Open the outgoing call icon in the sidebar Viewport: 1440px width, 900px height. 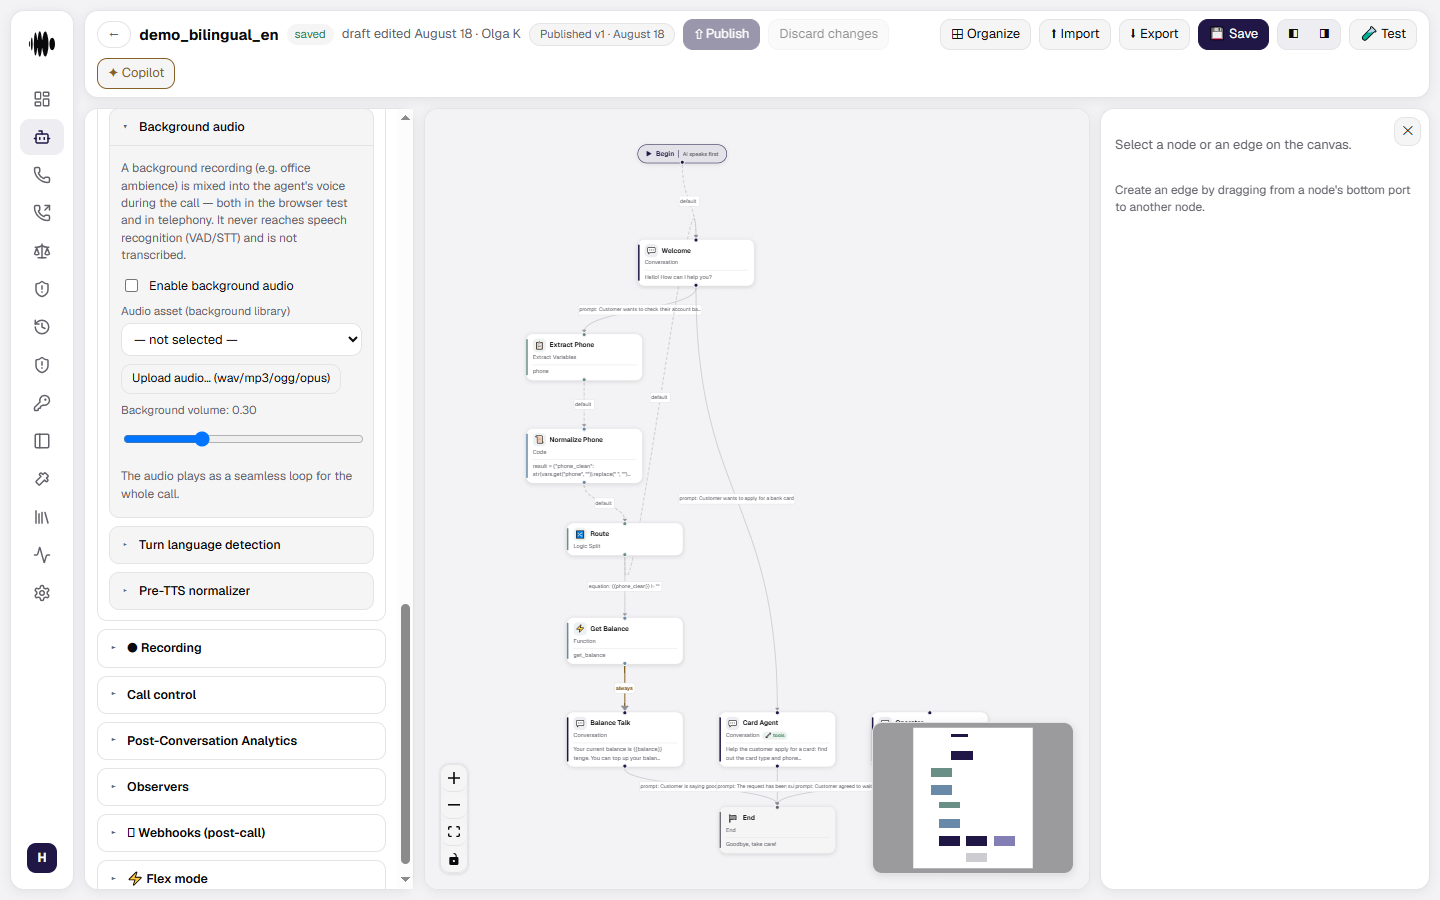click(42, 213)
